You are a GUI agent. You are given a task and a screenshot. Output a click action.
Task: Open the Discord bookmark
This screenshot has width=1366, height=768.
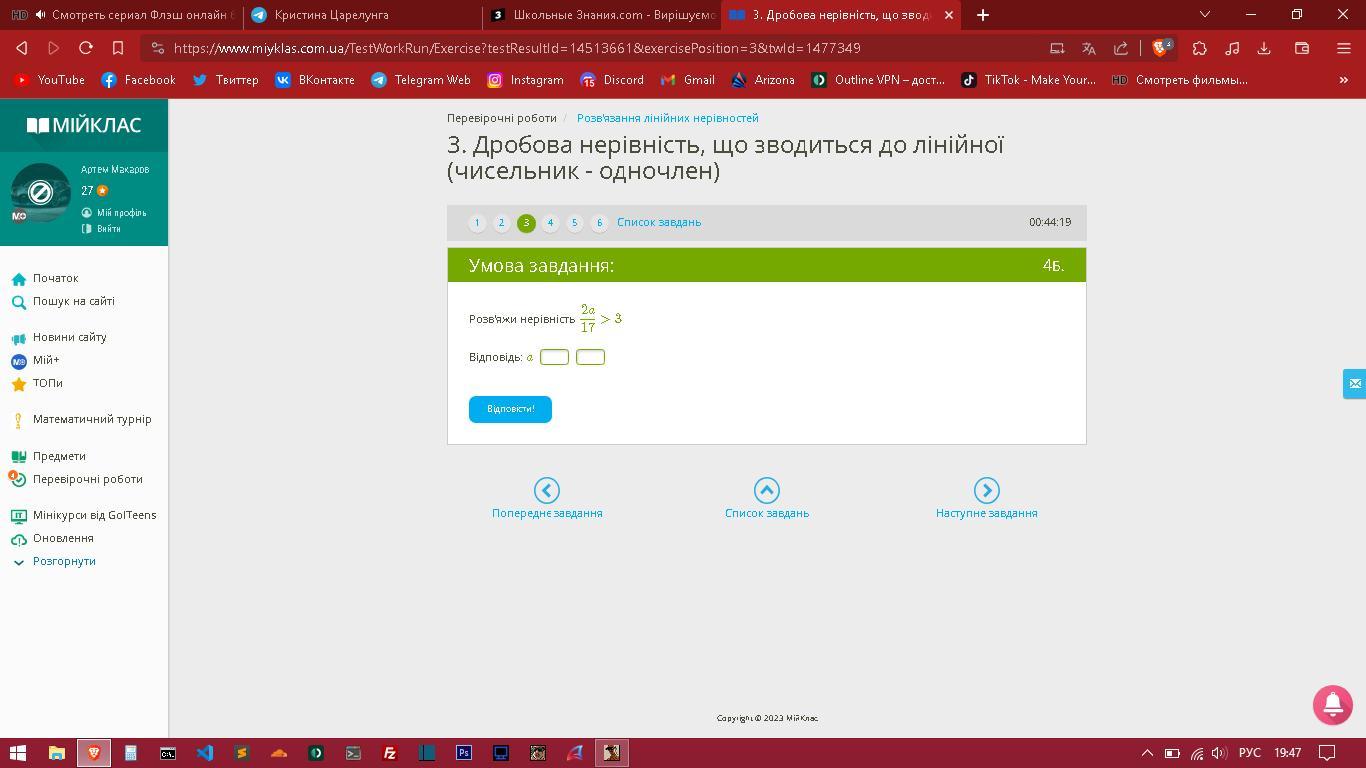(x=612, y=80)
